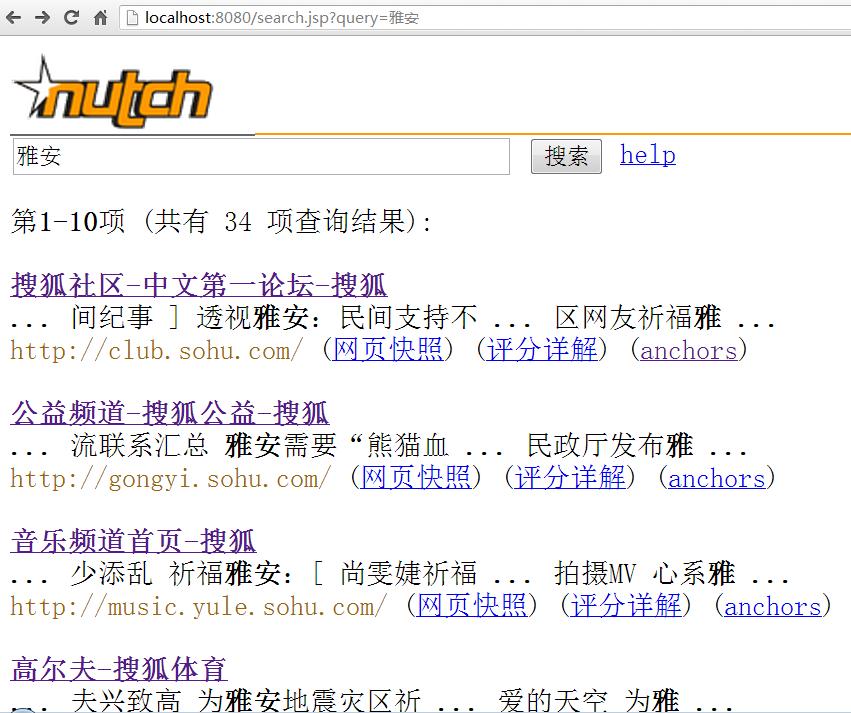Click the 搜索 search button

click(x=566, y=156)
